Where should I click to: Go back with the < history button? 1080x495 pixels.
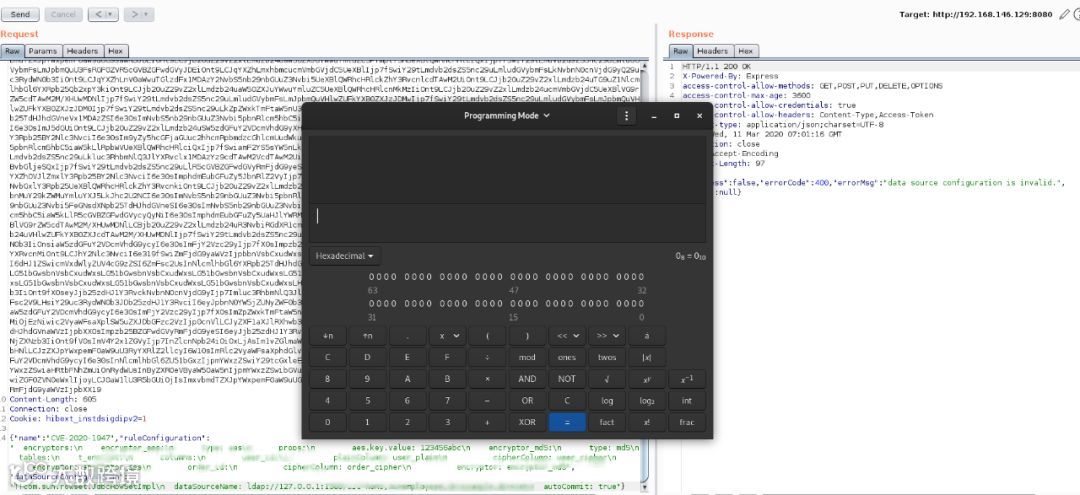pos(96,14)
